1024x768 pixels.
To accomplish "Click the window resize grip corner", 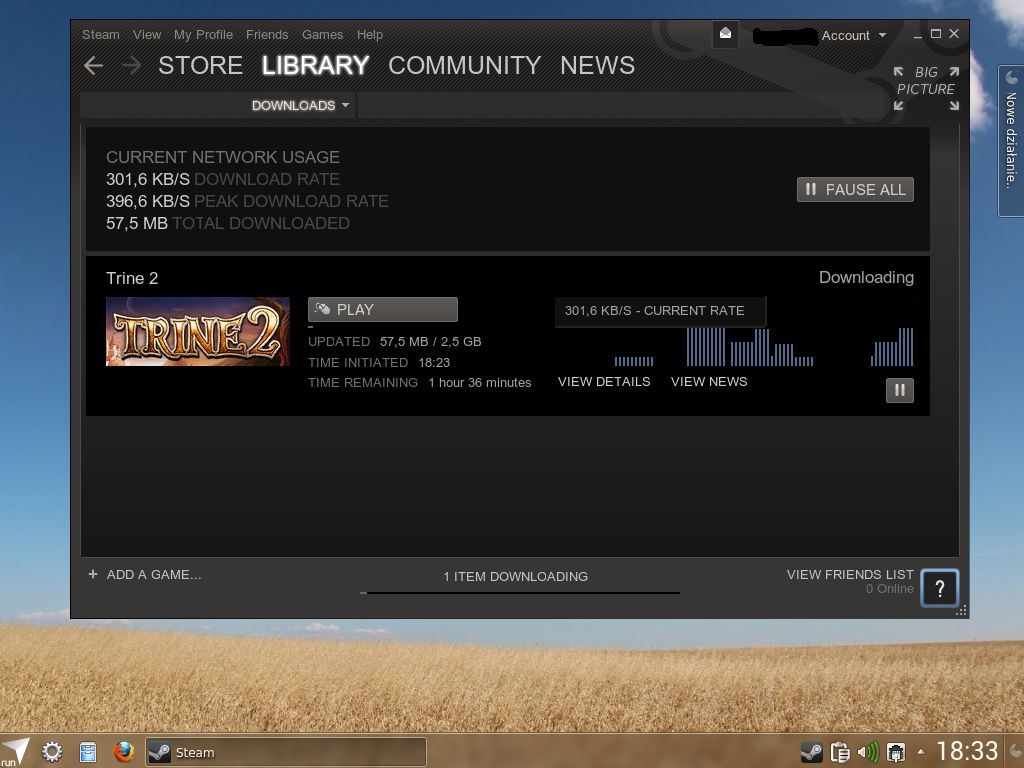I will [961, 611].
